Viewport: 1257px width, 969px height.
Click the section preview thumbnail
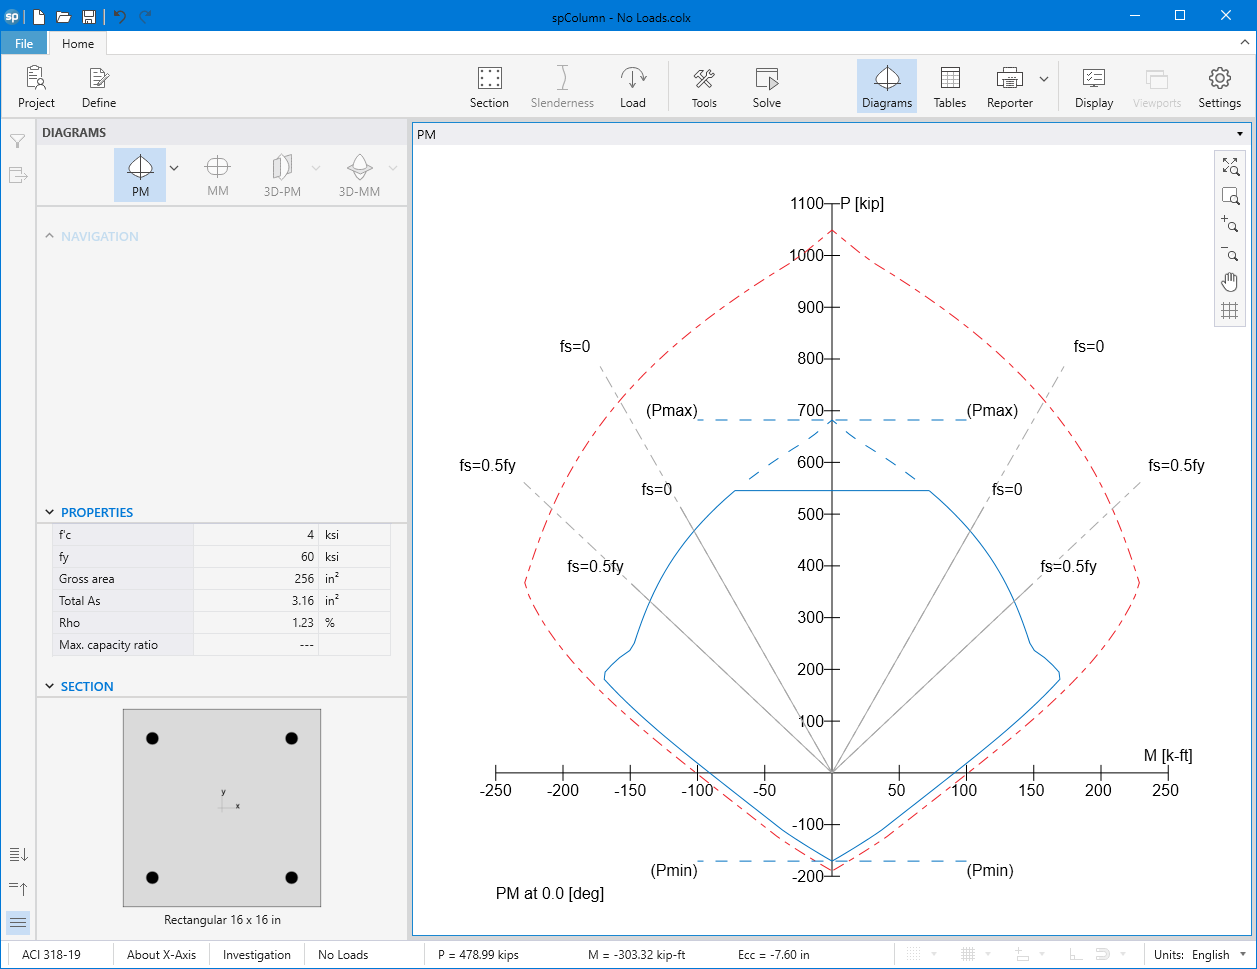[222, 807]
